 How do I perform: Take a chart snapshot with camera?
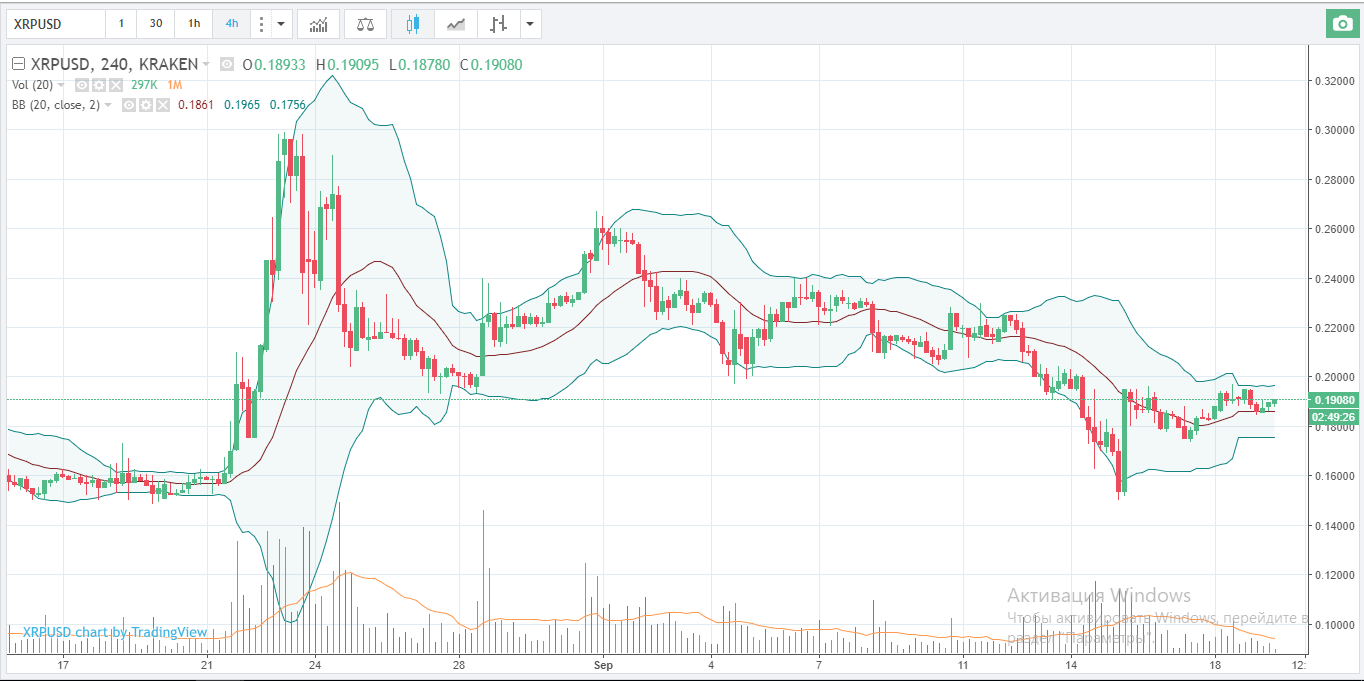pos(1340,24)
